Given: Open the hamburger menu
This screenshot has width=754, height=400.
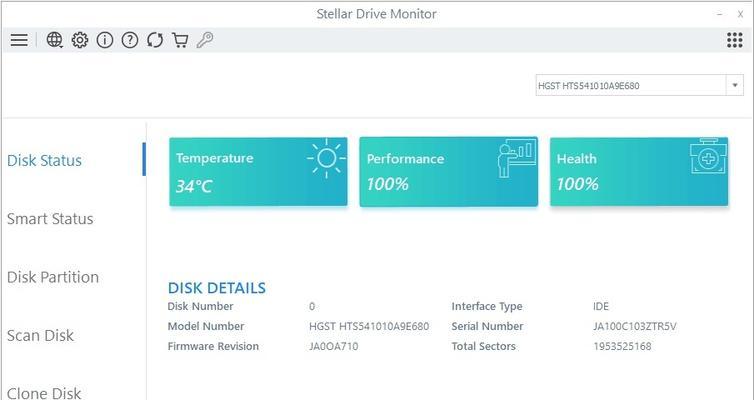Looking at the screenshot, I should pyautogui.click(x=19, y=40).
